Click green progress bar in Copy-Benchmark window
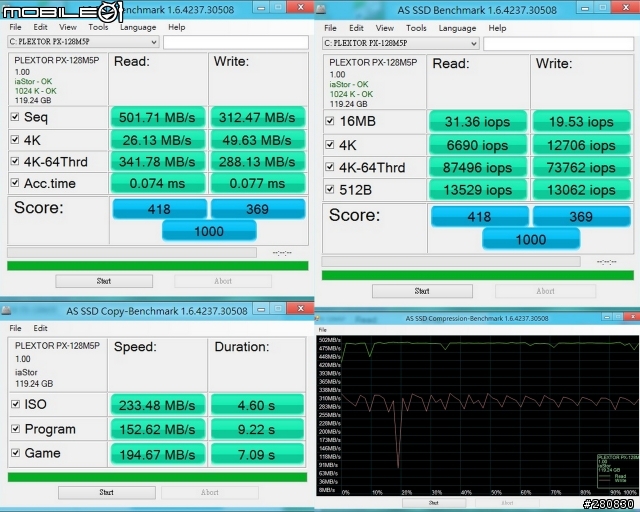 pos(157,477)
